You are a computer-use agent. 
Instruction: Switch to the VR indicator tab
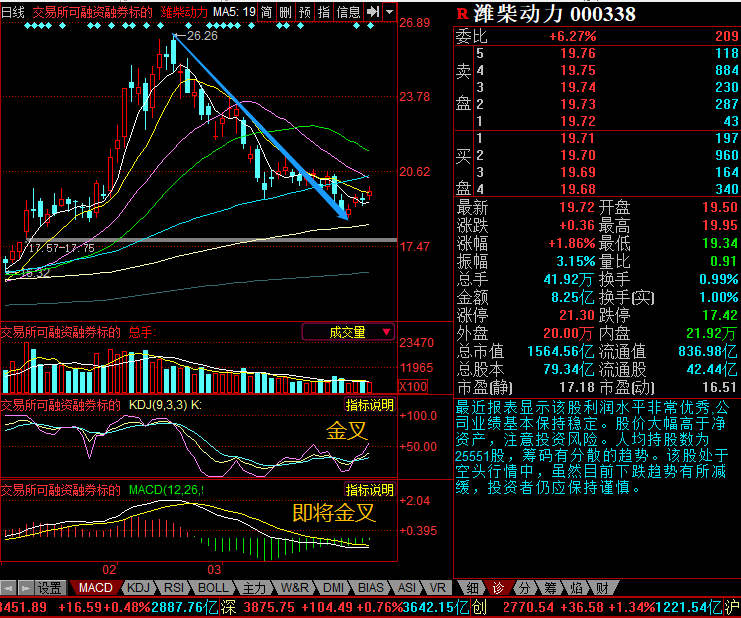point(438,588)
